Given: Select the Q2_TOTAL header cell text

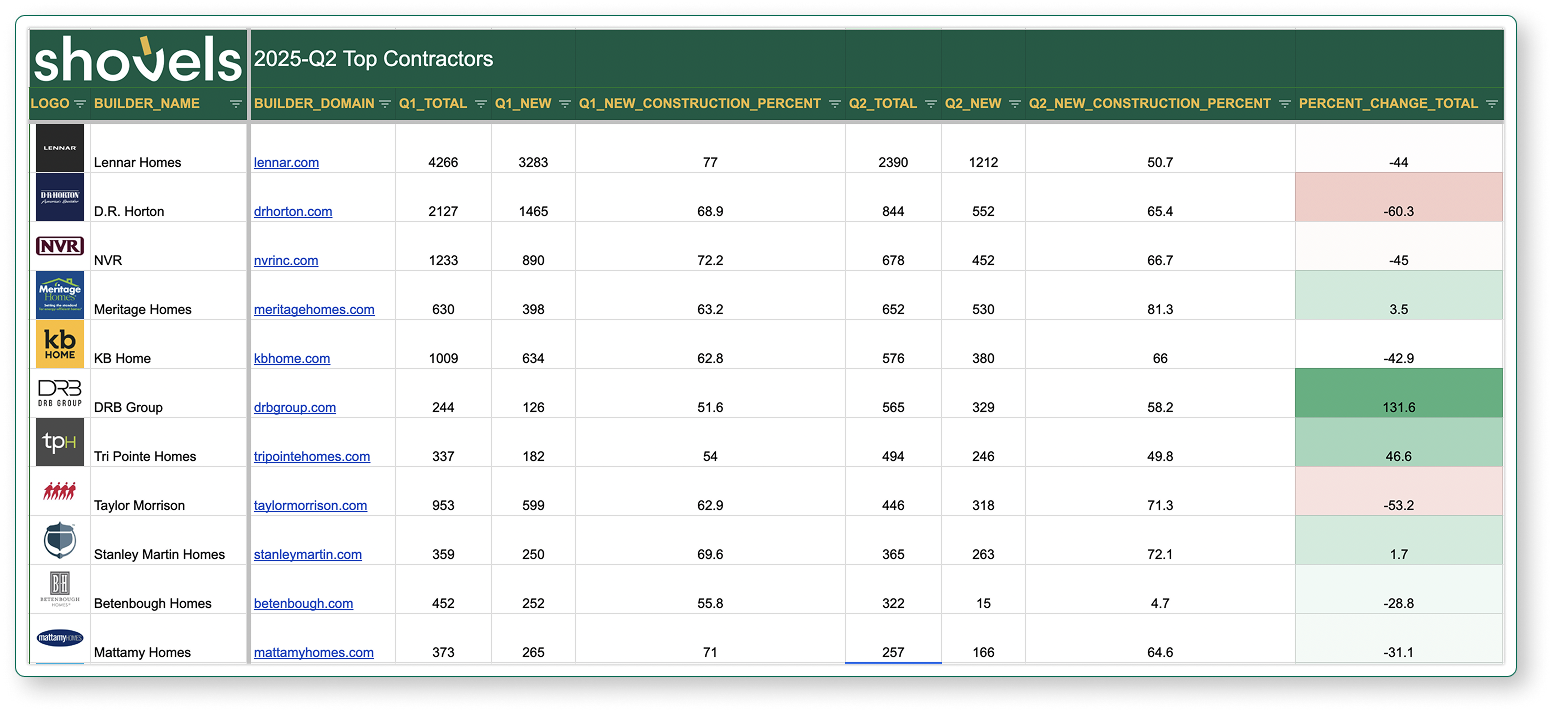Looking at the screenshot, I should (x=883, y=103).
